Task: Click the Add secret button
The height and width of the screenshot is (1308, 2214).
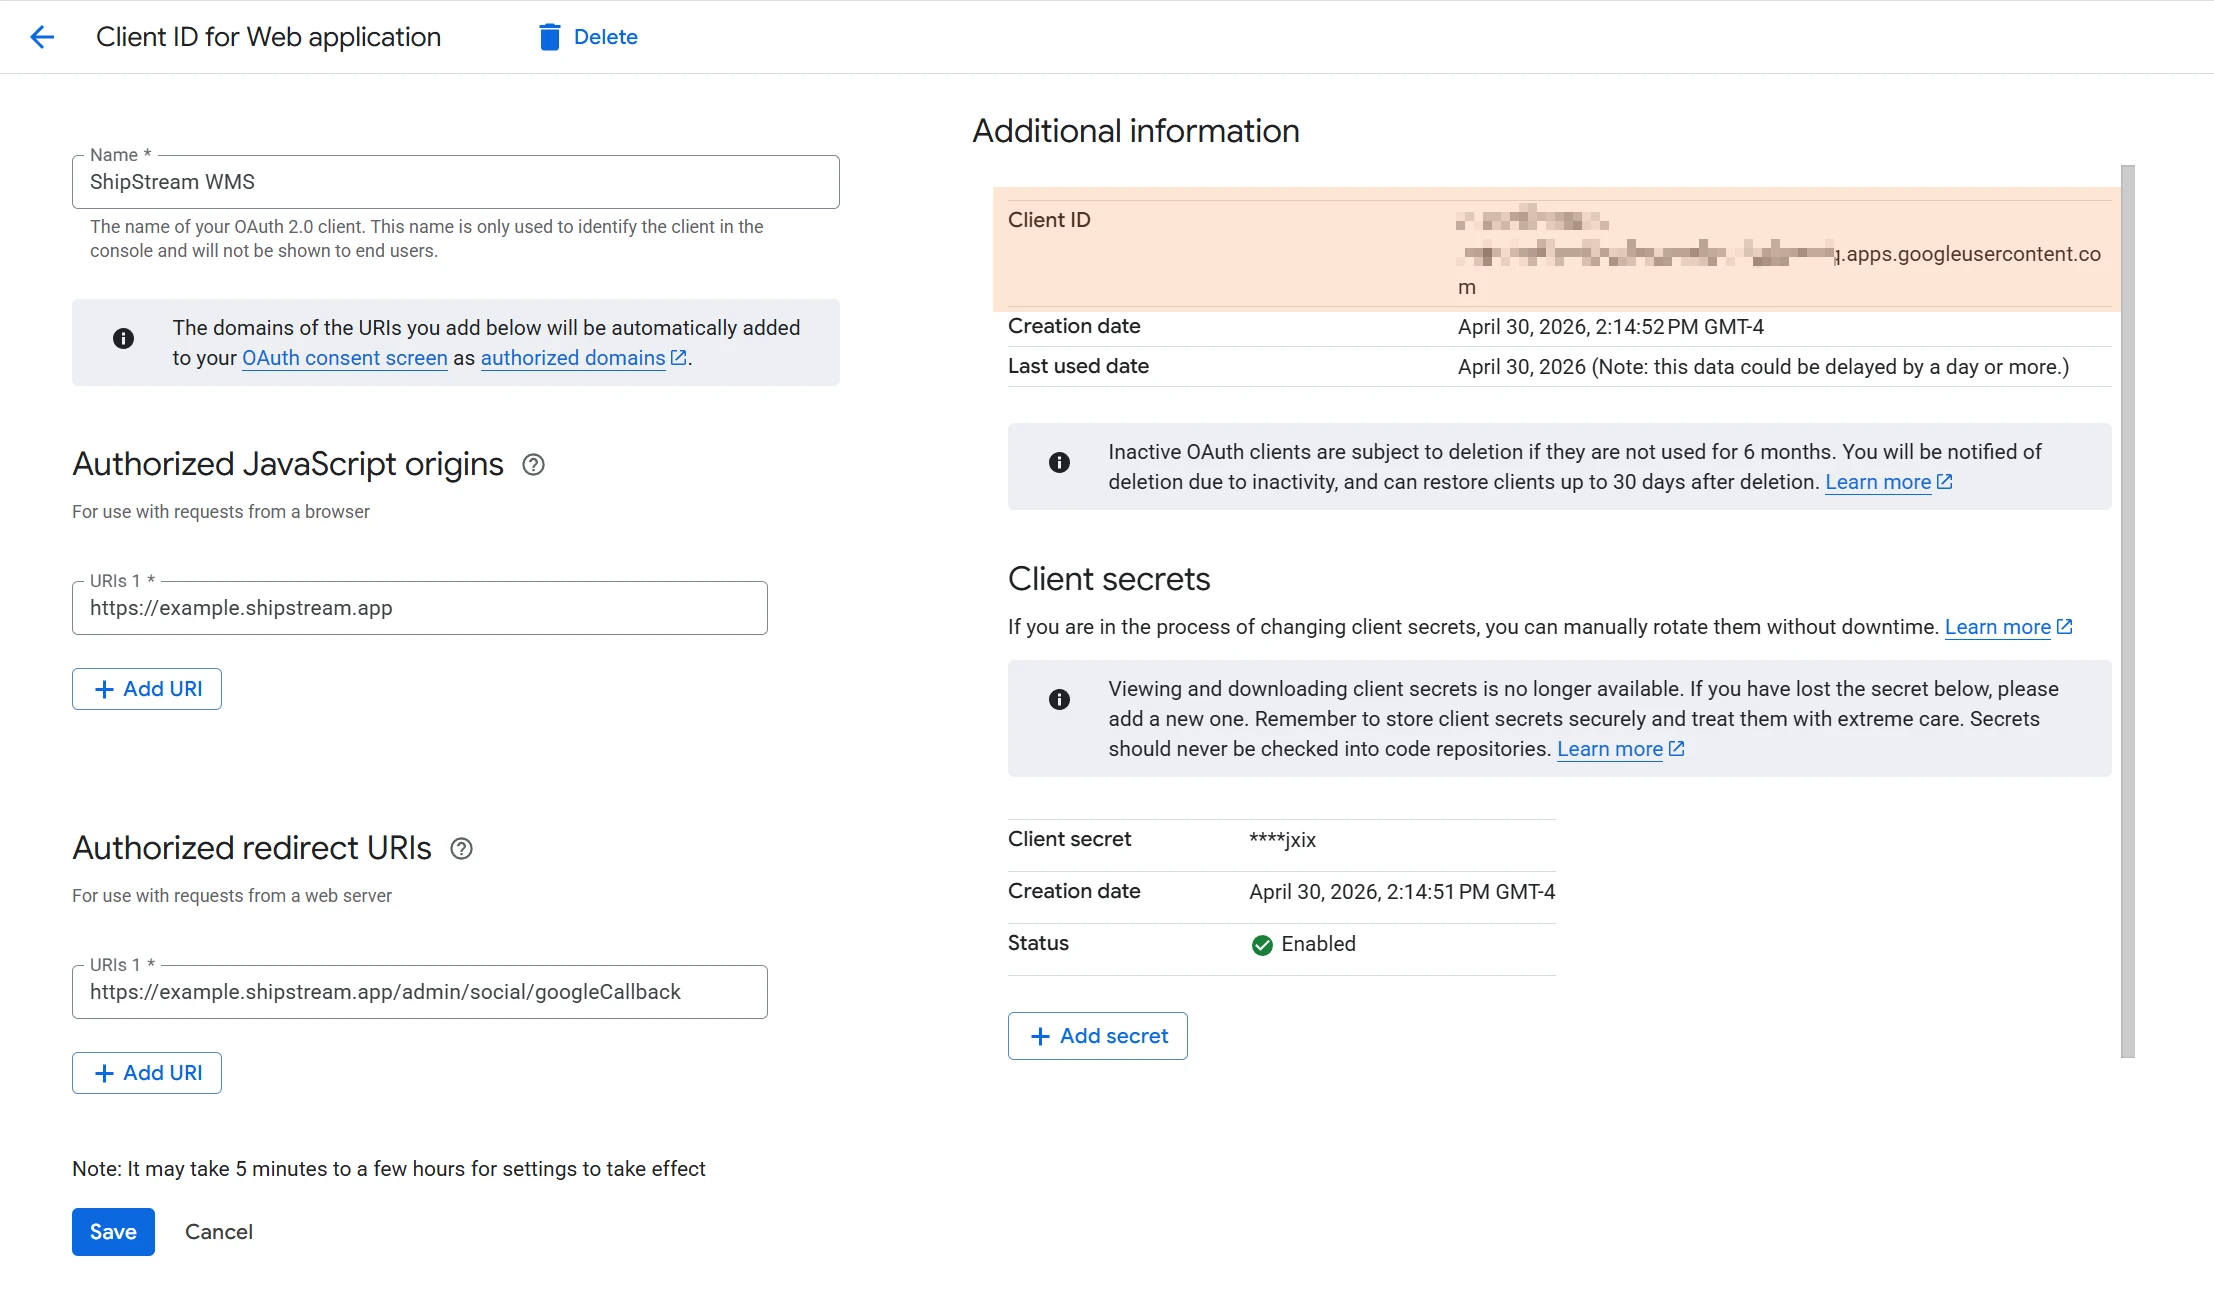Action: click(1097, 1036)
